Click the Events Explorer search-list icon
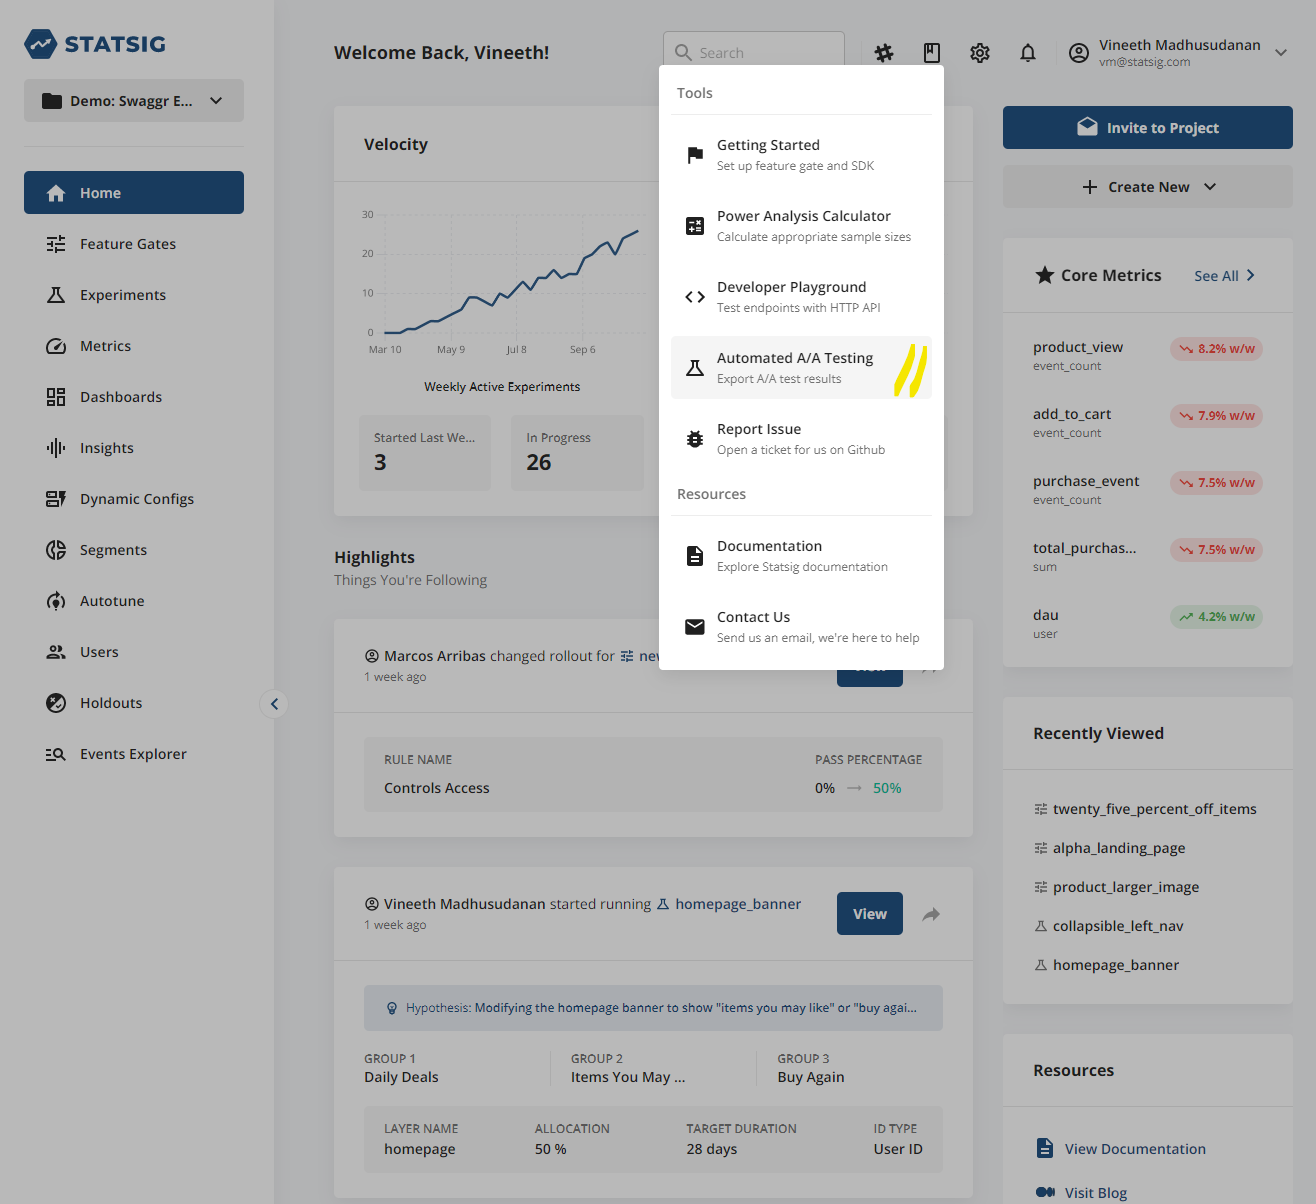 click(x=56, y=754)
